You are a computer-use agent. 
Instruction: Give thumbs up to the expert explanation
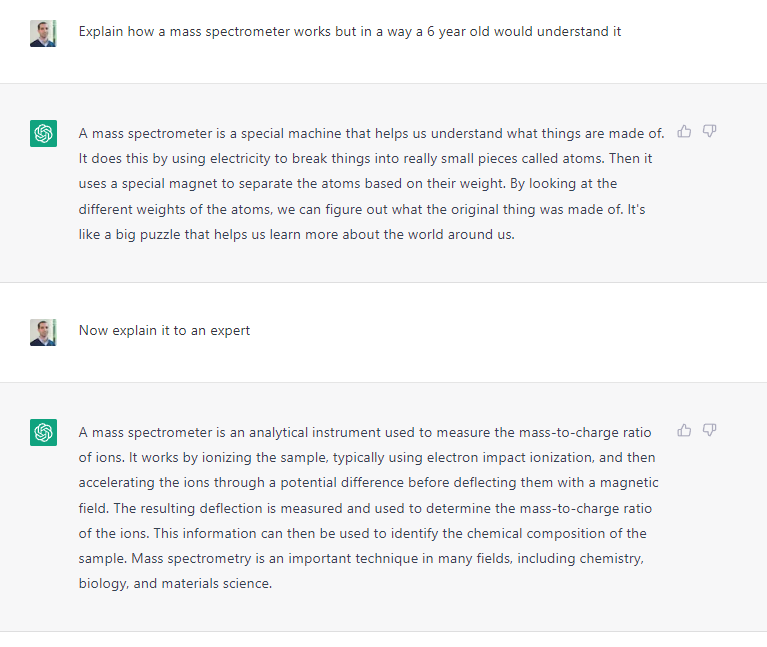[685, 430]
